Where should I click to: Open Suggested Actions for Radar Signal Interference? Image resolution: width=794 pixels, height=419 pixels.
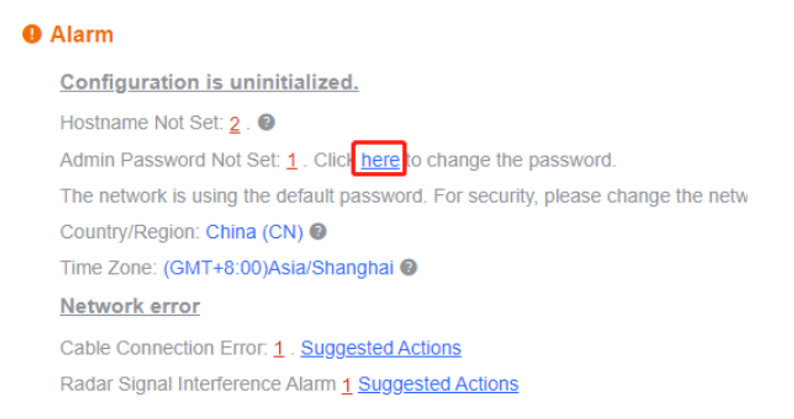438,384
